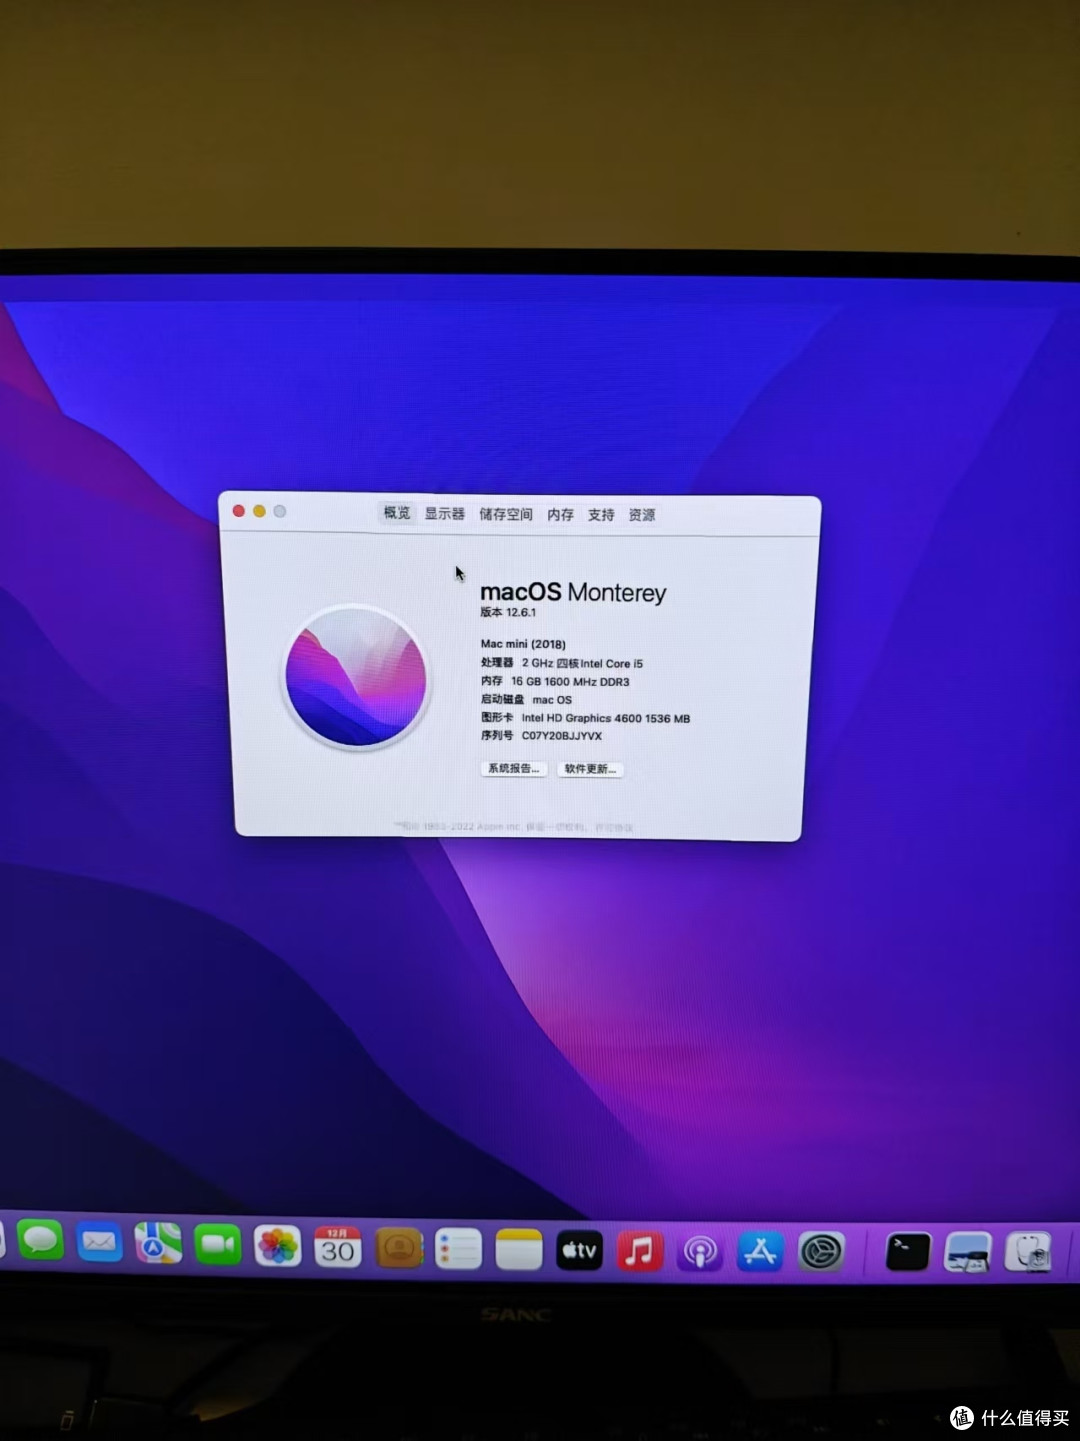Viewport: 1080px width, 1441px height.
Task: Launch Reminders from the Dock
Action: click(459, 1249)
